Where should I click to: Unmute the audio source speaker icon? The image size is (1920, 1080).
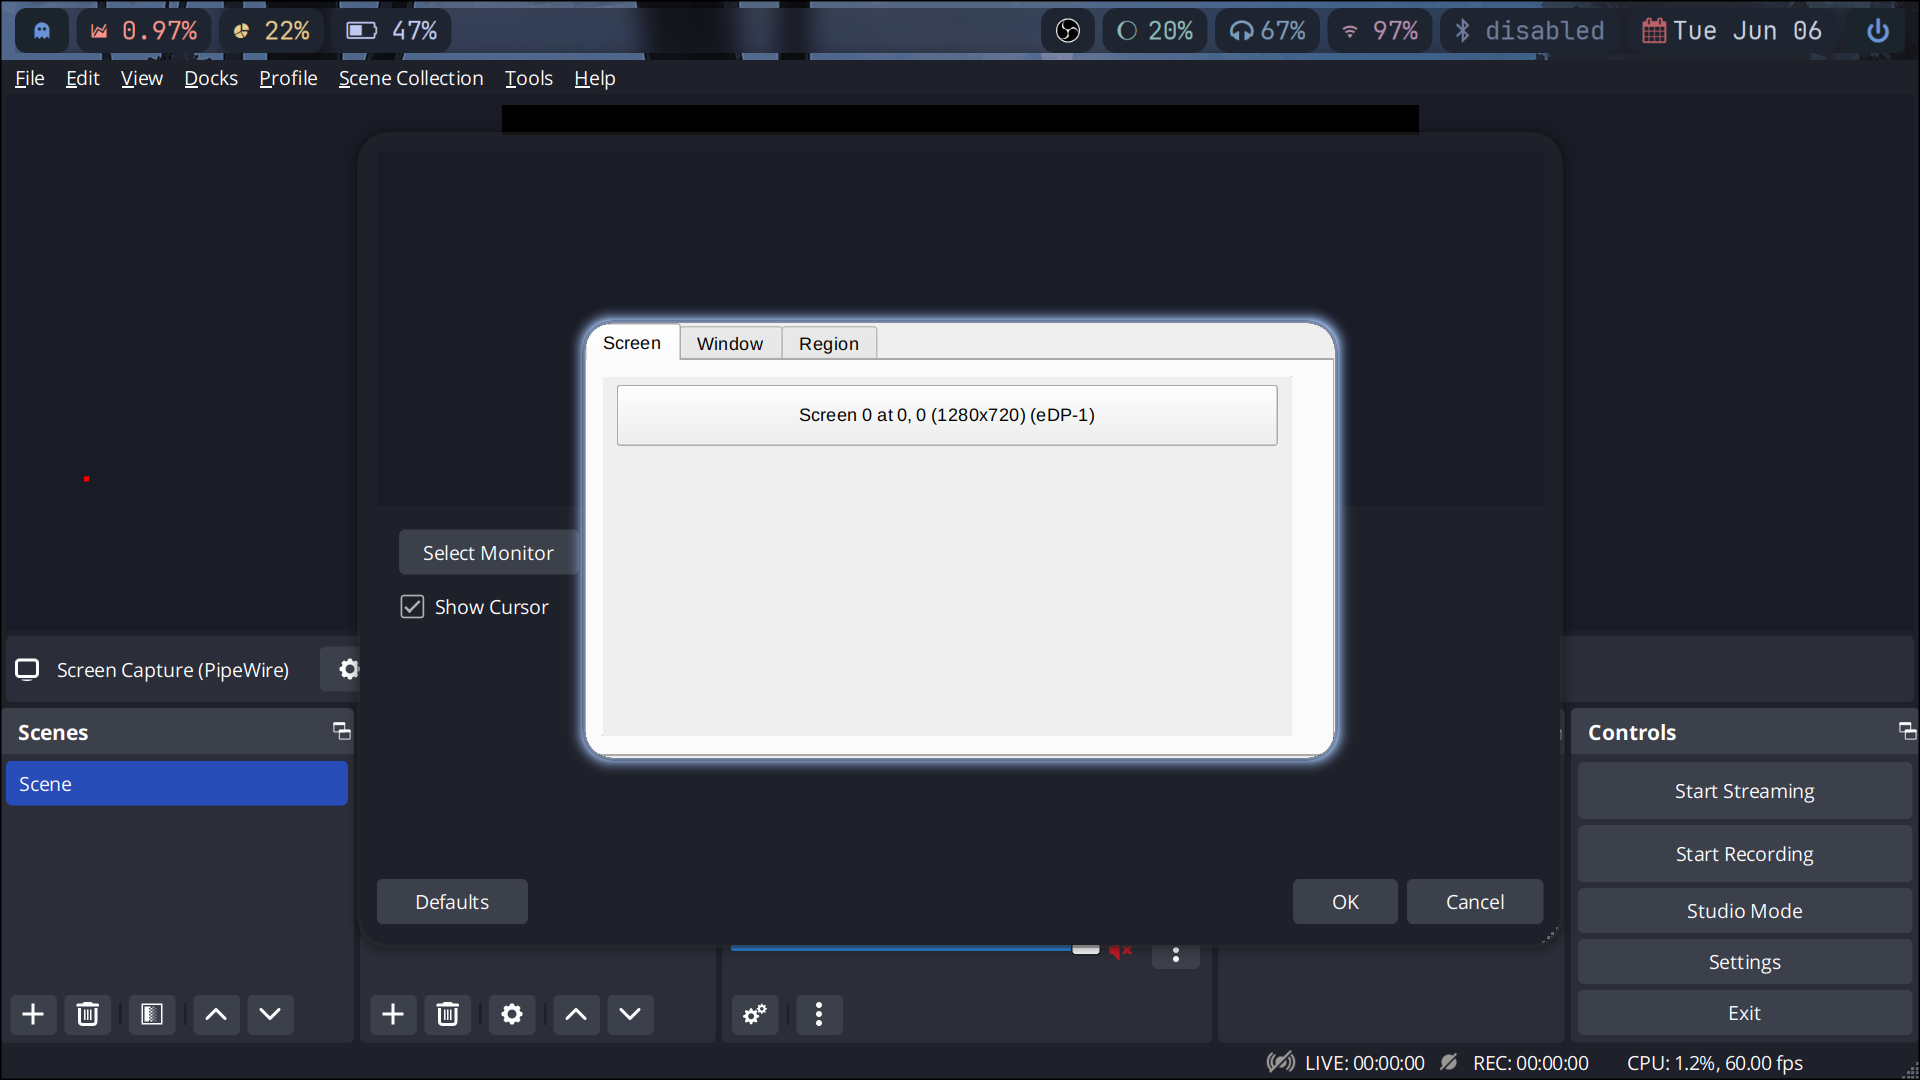click(x=1120, y=951)
